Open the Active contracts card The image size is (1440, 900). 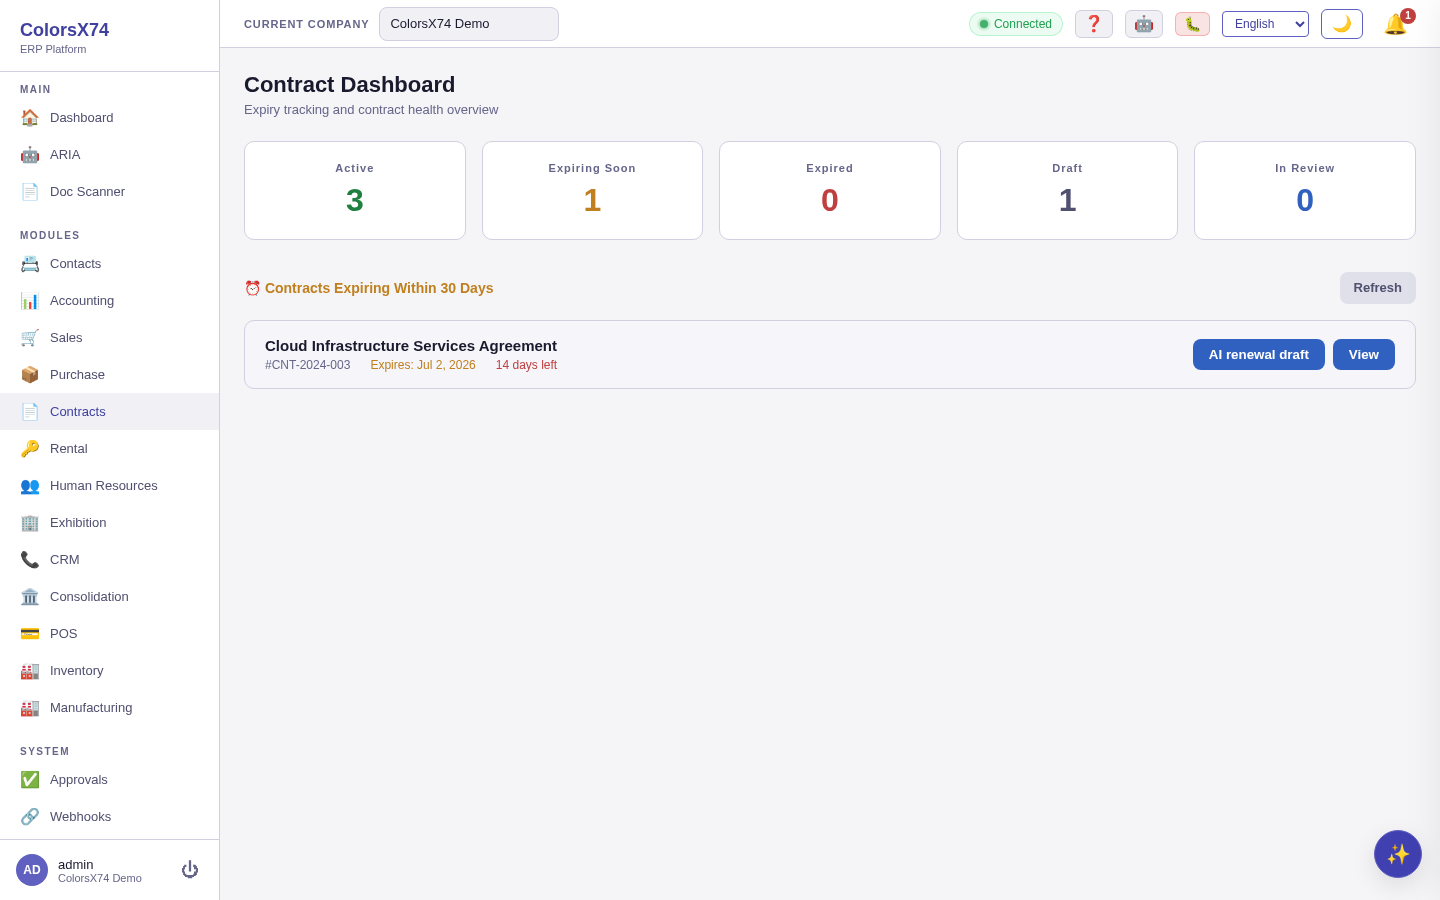tap(355, 190)
